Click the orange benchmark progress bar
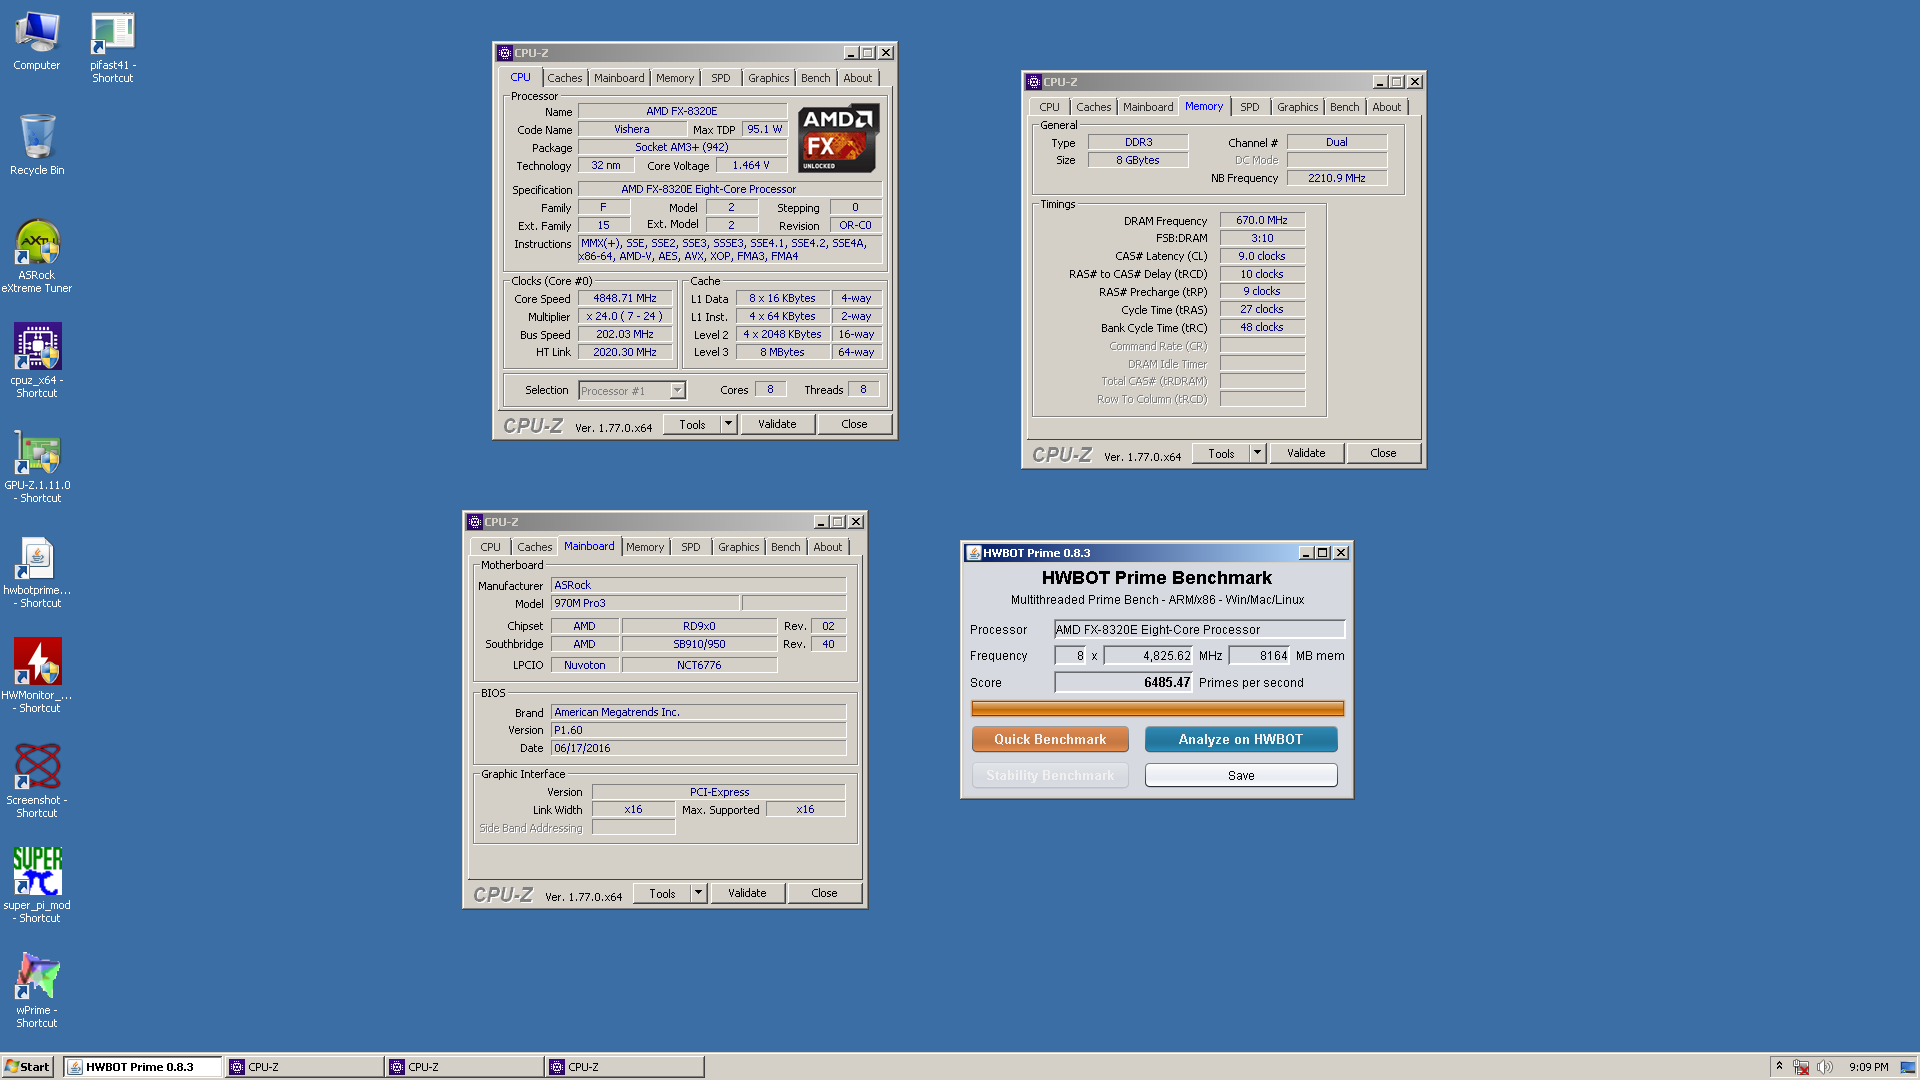This screenshot has width=1920, height=1080. [1157, 709]
